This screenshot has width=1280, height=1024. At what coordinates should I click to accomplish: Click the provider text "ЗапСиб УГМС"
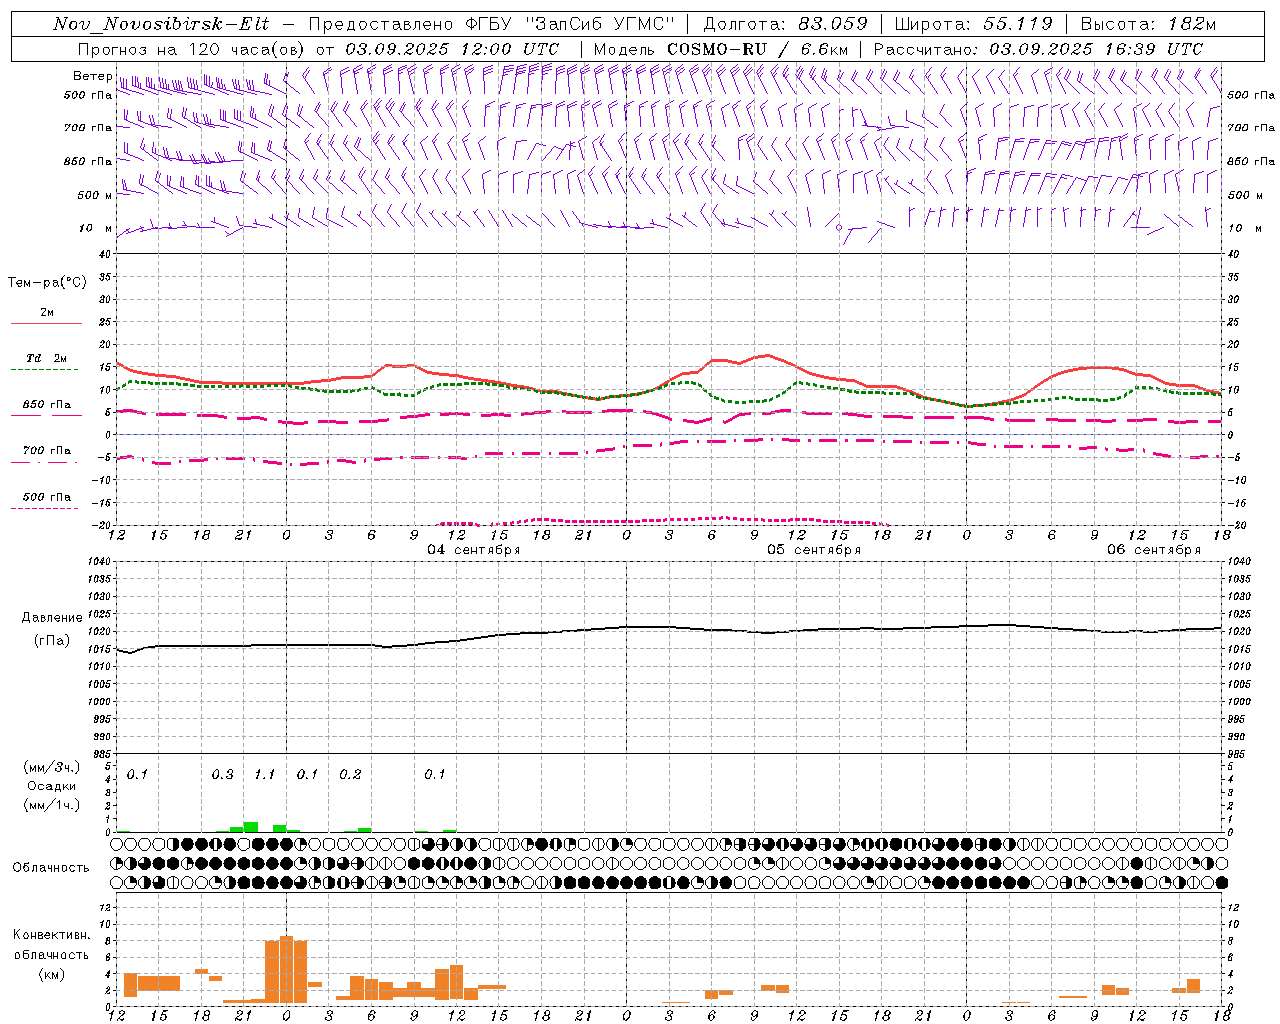[600, 24]
